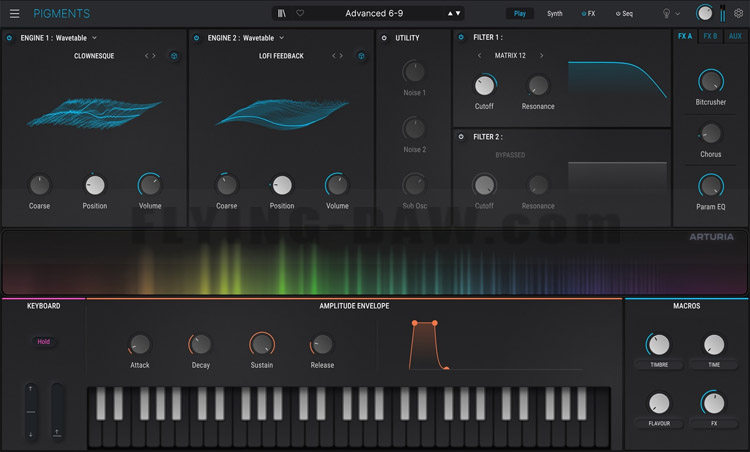The width and height of the screenshot is (750, 452).
Task: Switch to the FX view tab
Action: (x=588, y=13)
